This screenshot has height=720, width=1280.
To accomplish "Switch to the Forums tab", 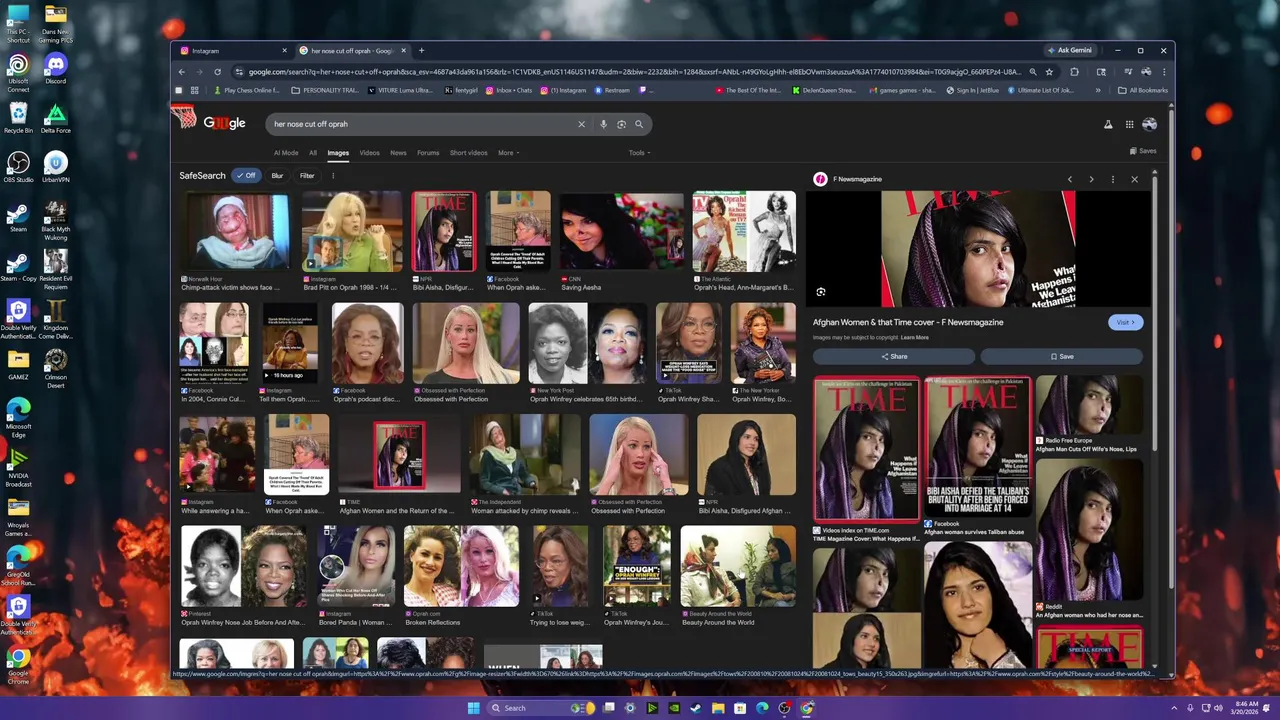I will pos(428,153).
